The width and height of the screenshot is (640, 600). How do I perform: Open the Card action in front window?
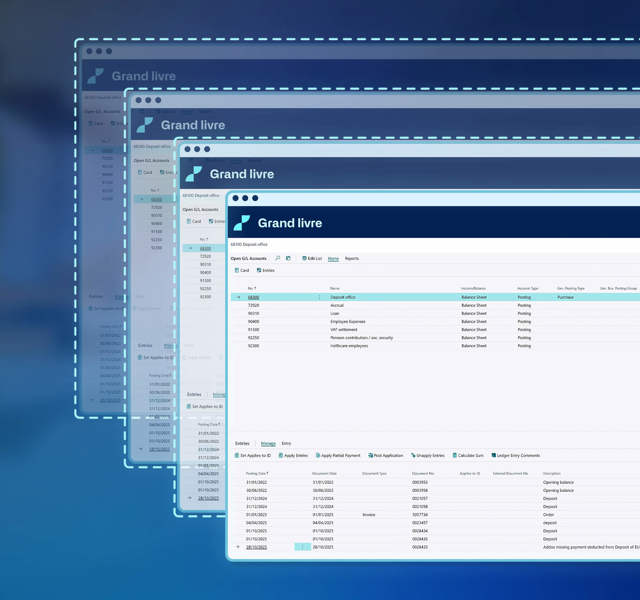[x=242, y=270]
